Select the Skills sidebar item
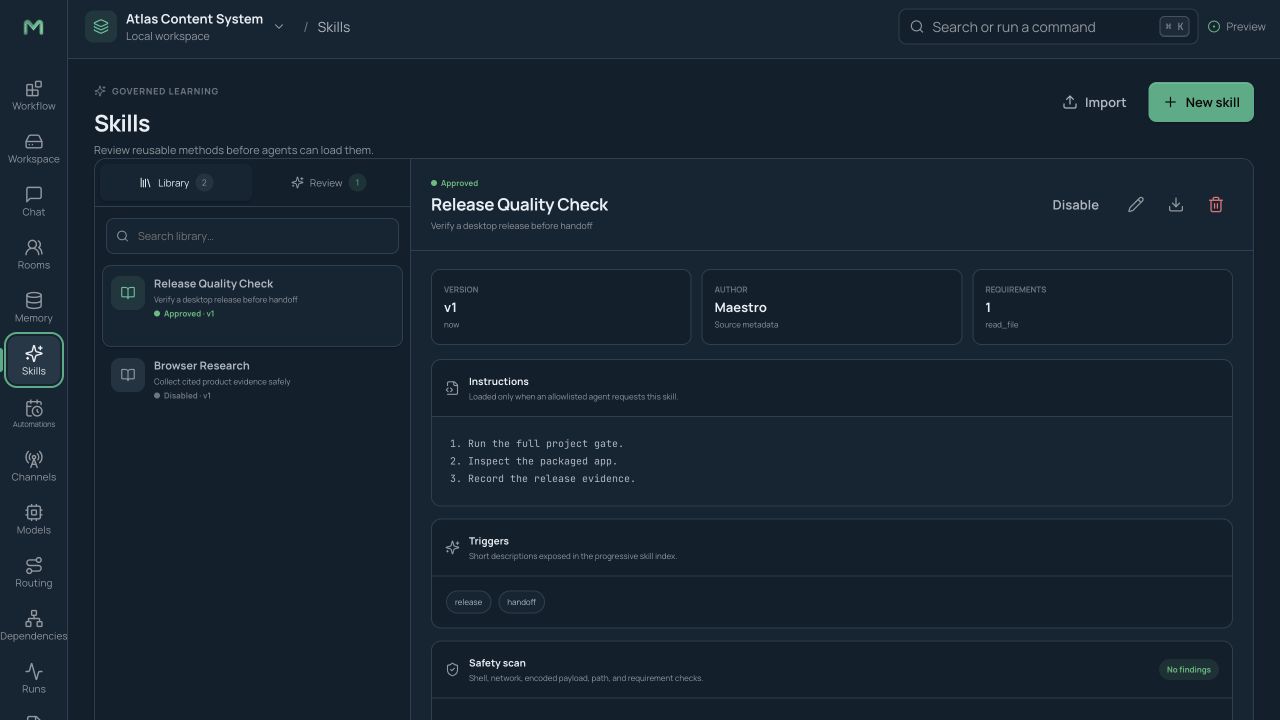 point(33,361)
